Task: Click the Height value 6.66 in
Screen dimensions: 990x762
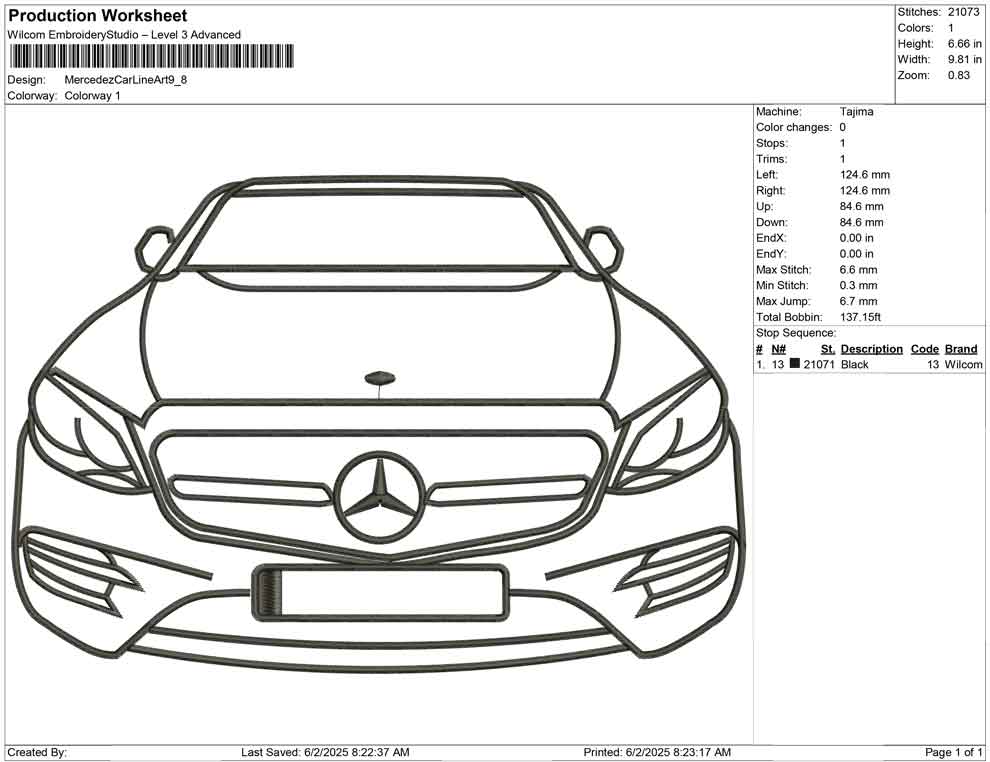Action: (x=965, y=44)
